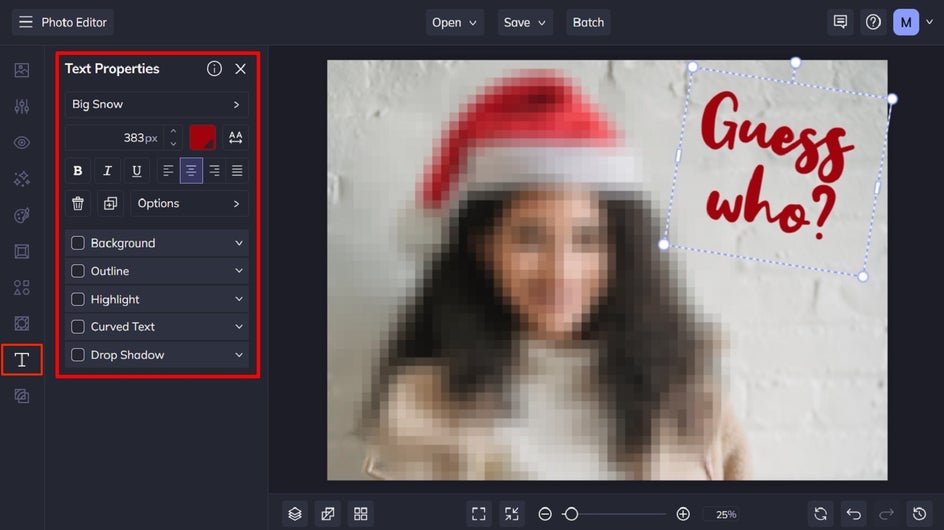
Task: Open the help question mark icon
Action: coord(873,22)
